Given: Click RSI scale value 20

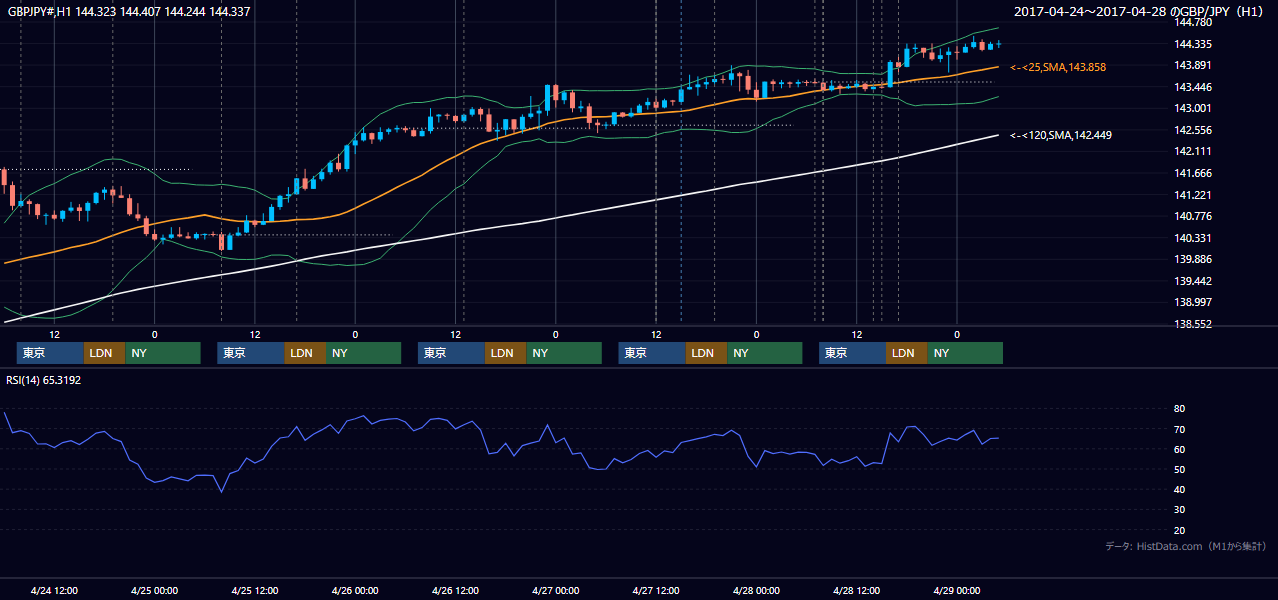Looking at the screenshot, I should (1180, 530).
